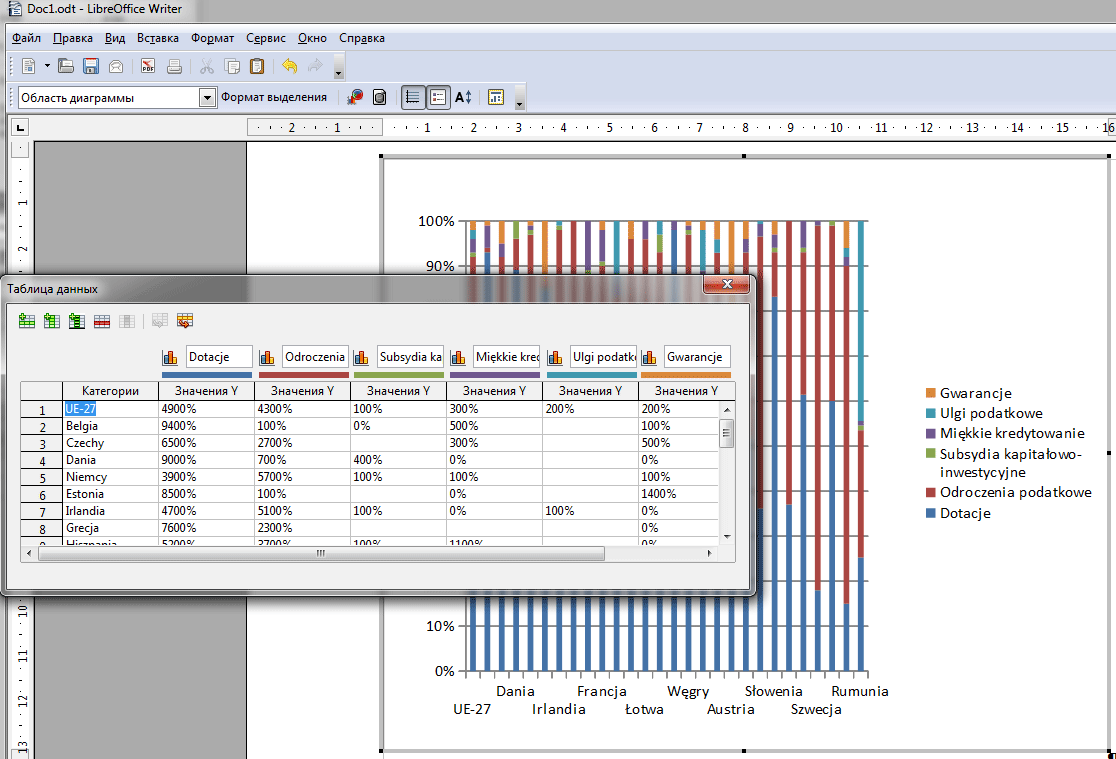Click the Redo arrow icon

click(x=315, y=66)
